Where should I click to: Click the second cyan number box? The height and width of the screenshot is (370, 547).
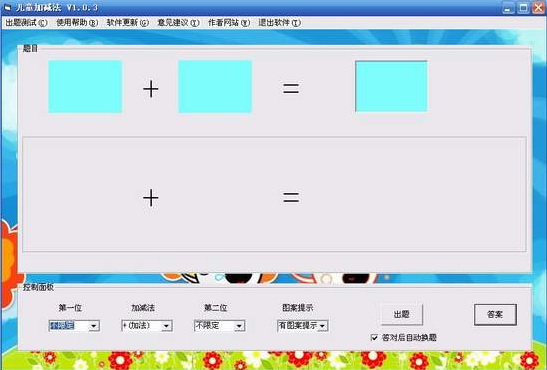pyautogui.click(x=215, y=87)
